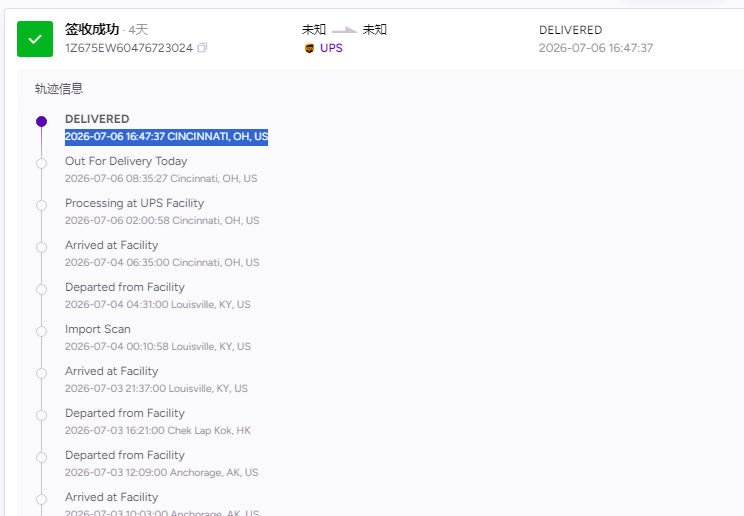Click marker for Departed from Facility Louisville

click(42, 290)
